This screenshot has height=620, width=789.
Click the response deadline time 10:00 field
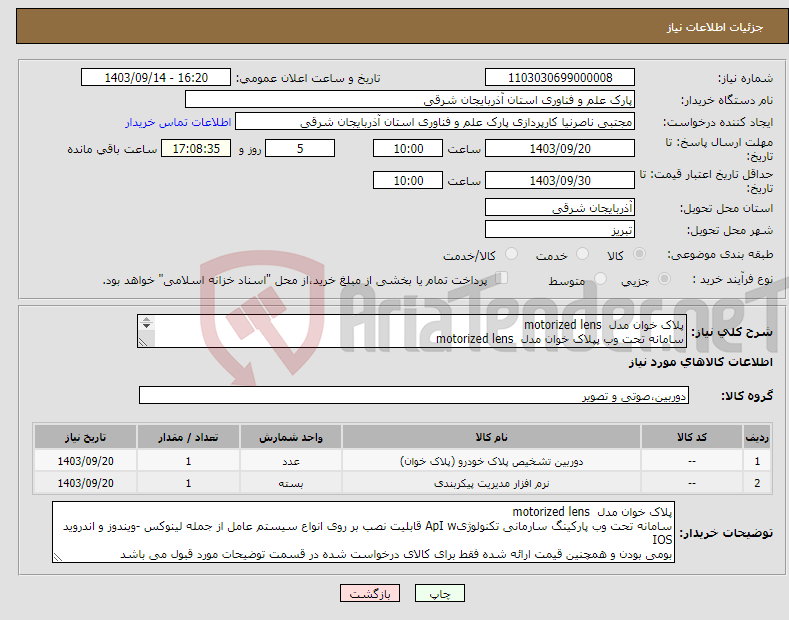(408, 148)
